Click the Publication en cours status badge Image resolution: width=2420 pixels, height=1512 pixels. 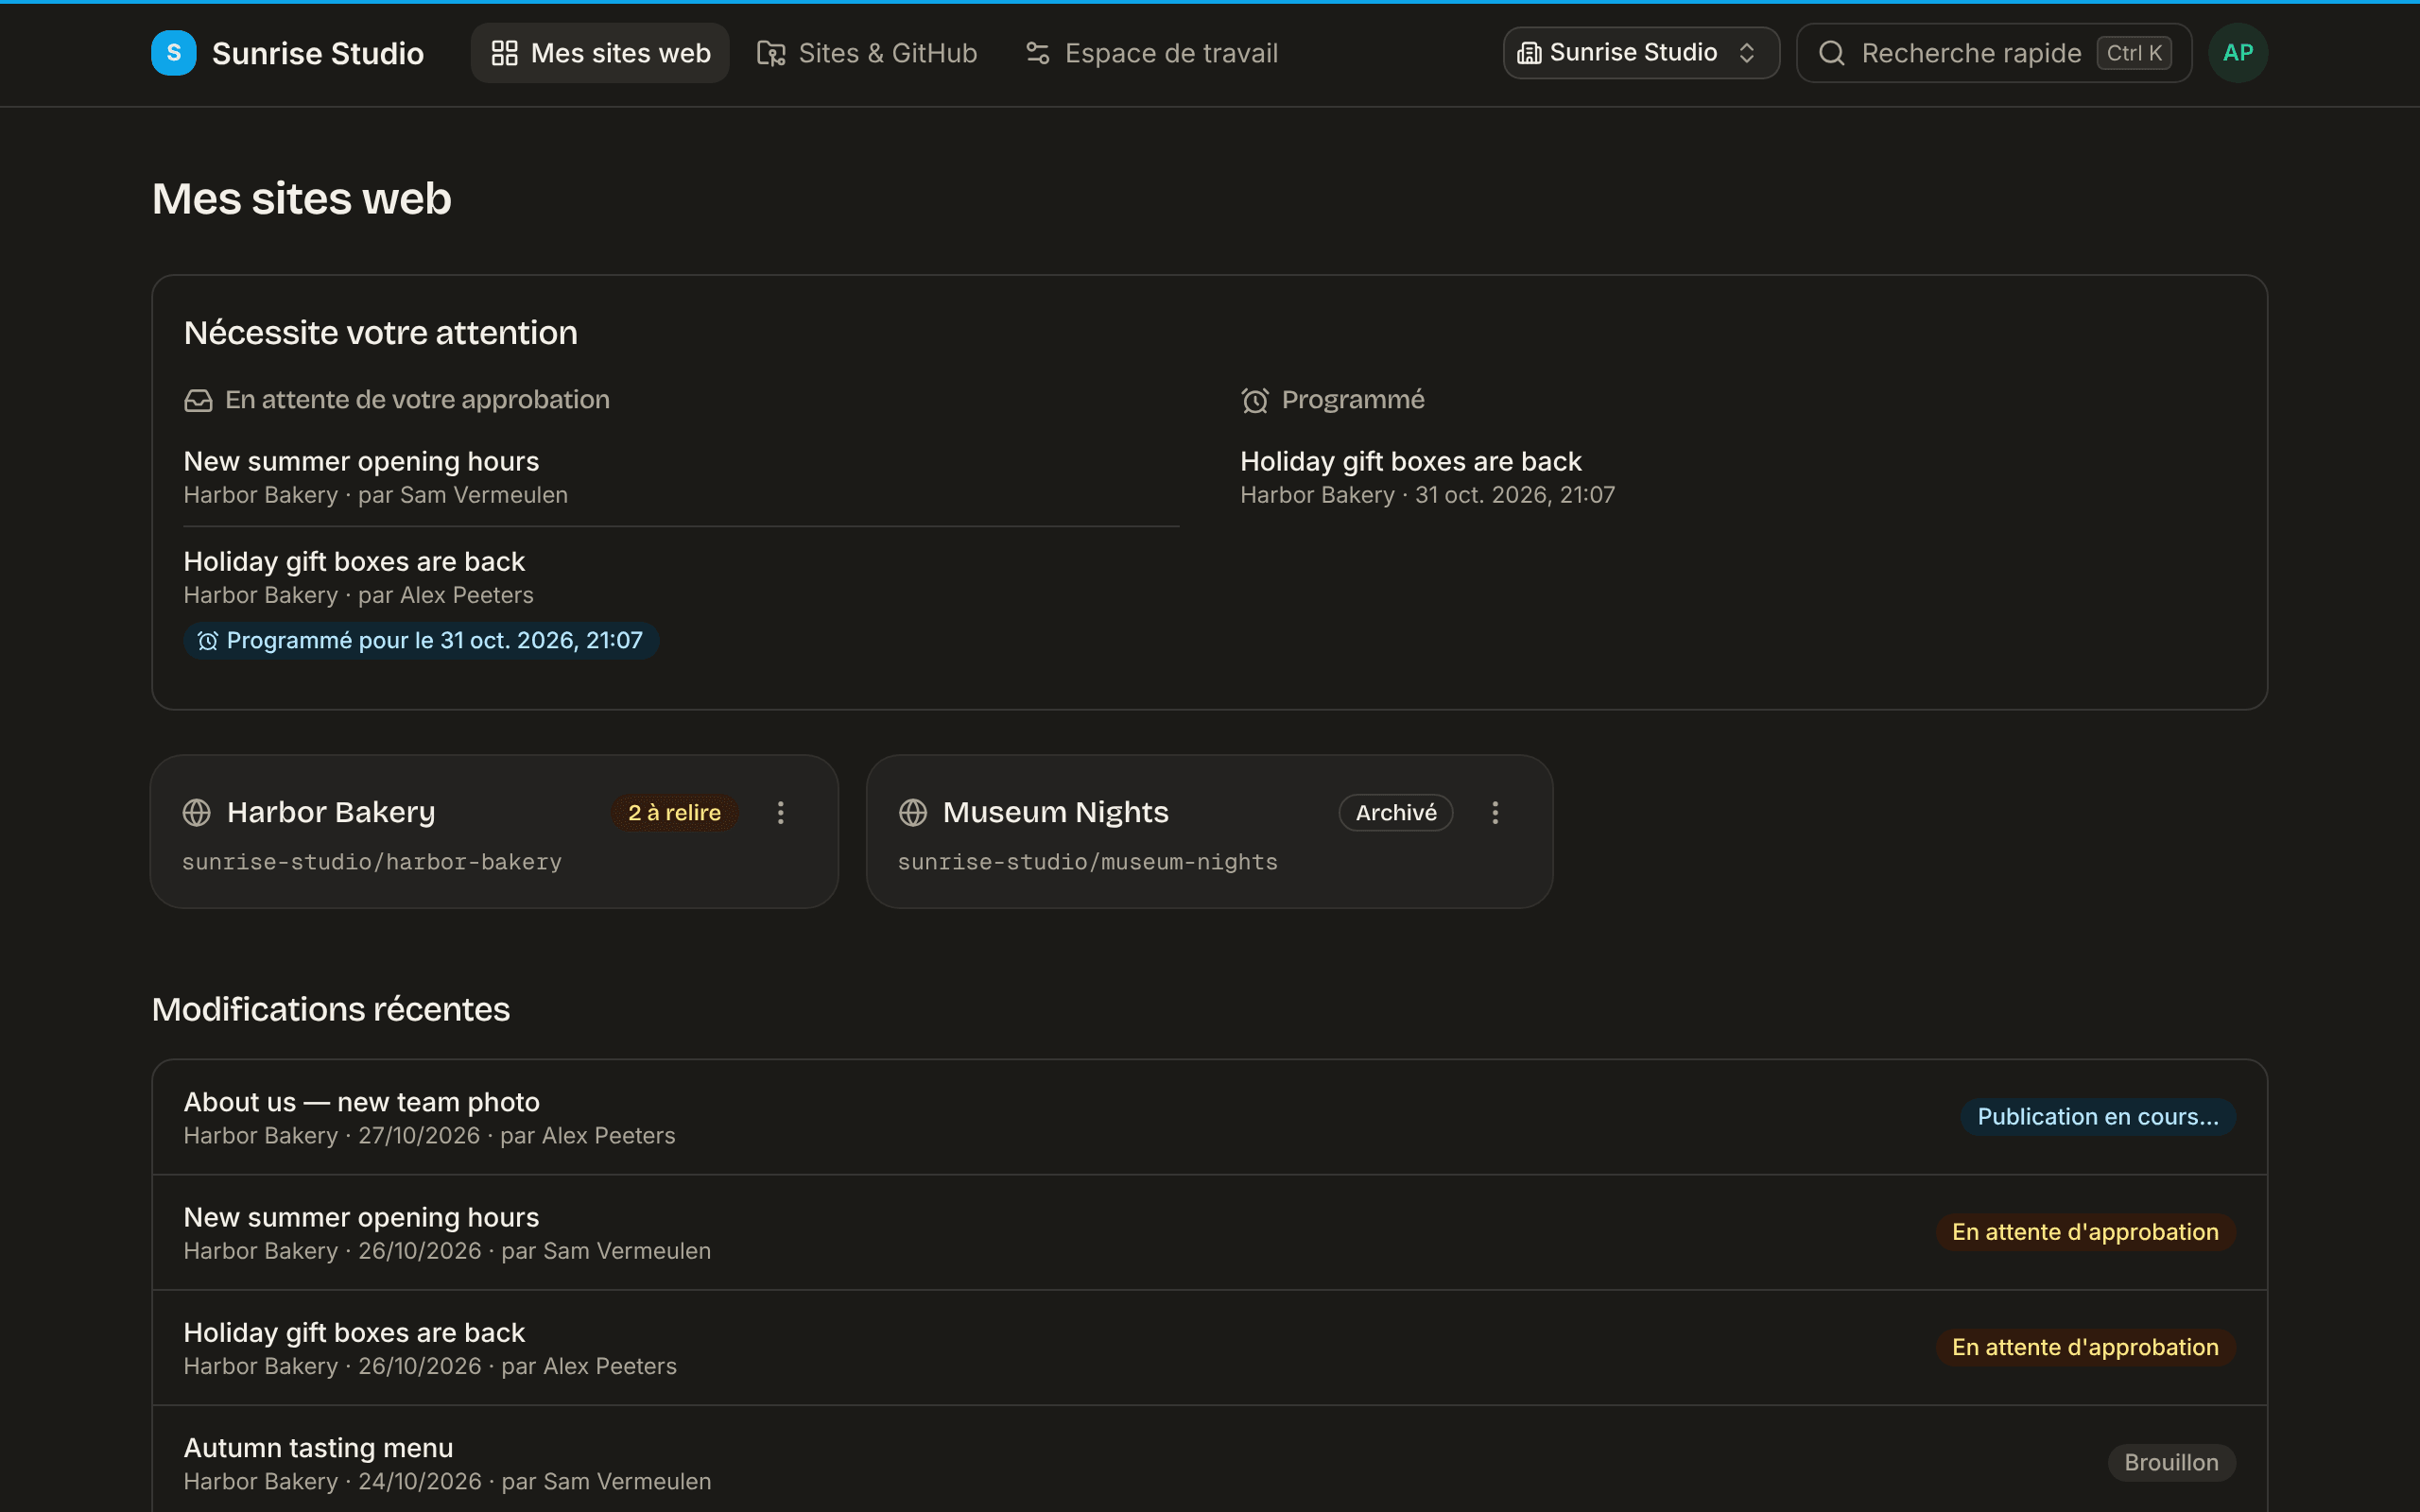tap(2098, 1117)
